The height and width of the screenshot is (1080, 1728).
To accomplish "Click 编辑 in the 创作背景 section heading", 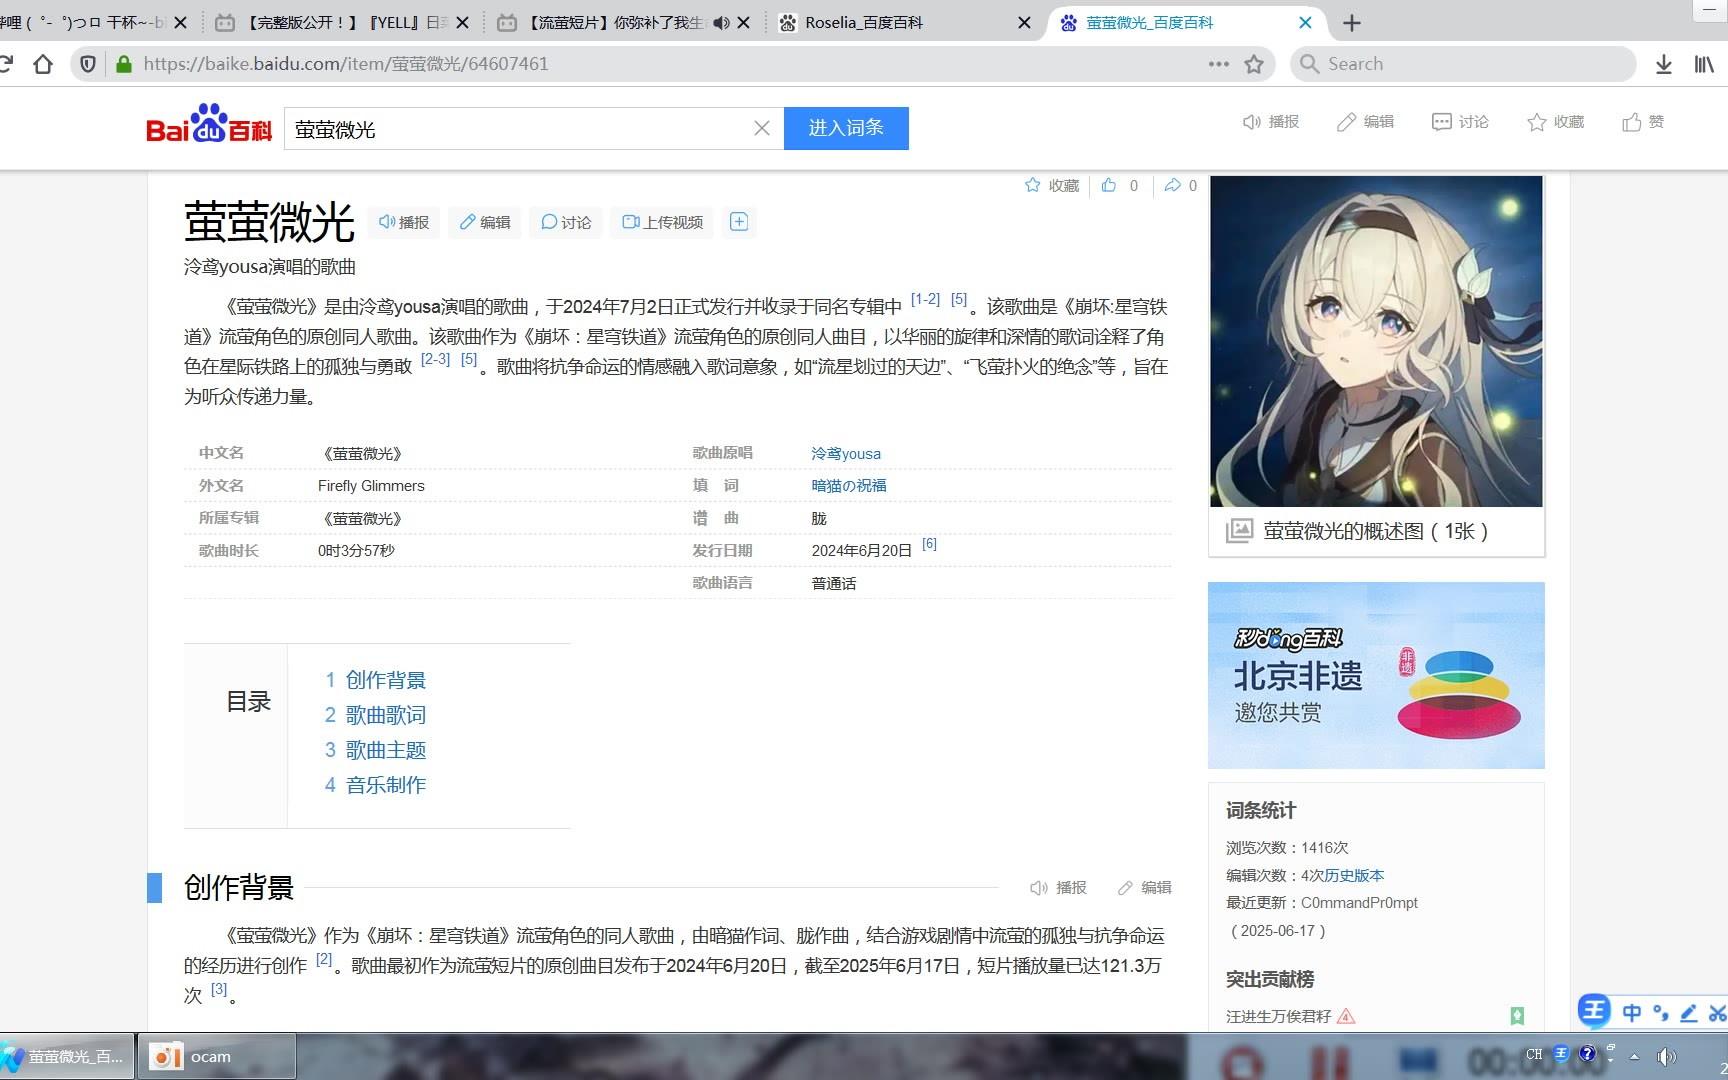I will [1144, 888].
